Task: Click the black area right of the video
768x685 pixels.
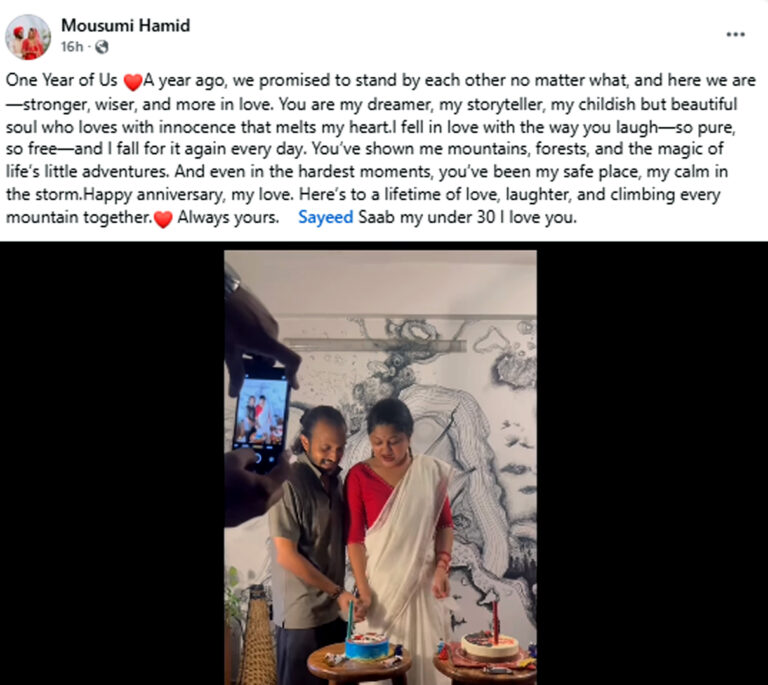Action: pyautogui.click(x=652, y=463)
